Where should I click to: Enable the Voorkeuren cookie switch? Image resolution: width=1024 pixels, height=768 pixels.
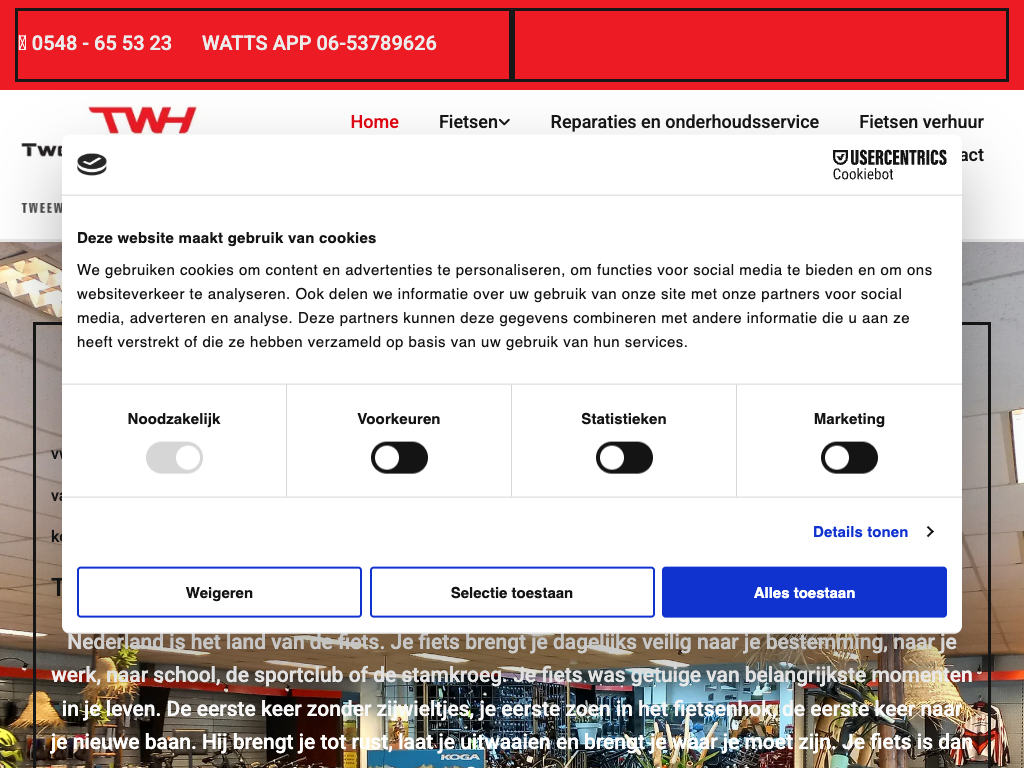pyautogui.click(x=399, y=458)
